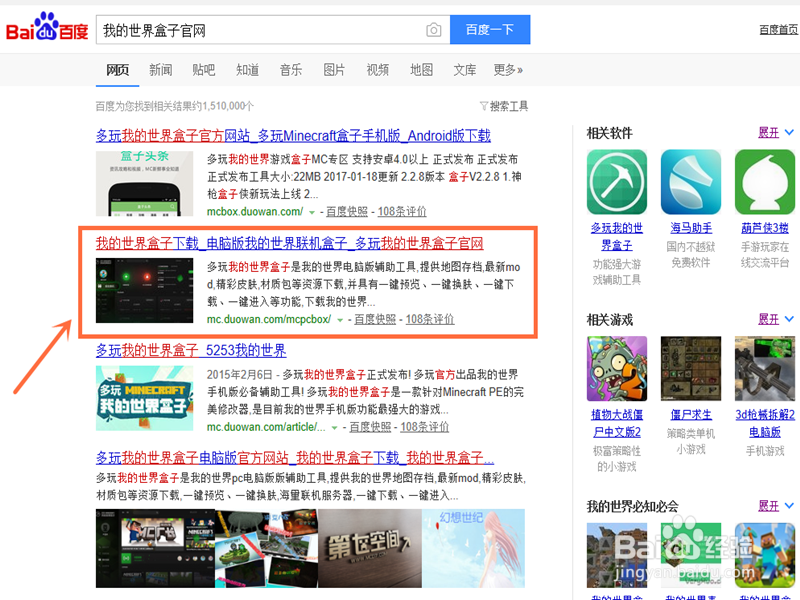800x600 pixels.
Task: Switch to 音乐 tab
Action: 291,70
